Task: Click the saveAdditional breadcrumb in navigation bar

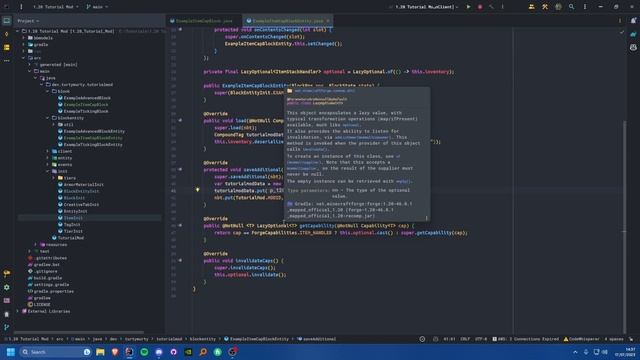Action: [x=316, y=339]
